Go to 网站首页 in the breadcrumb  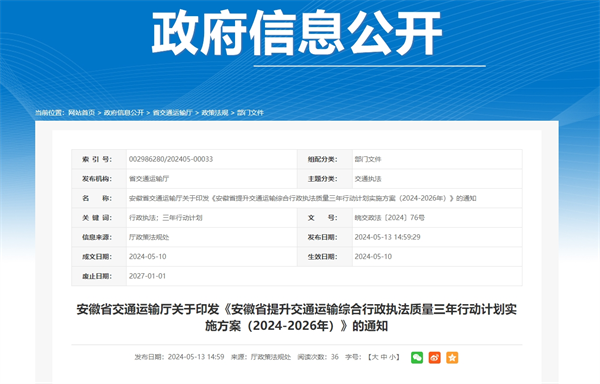82,112
